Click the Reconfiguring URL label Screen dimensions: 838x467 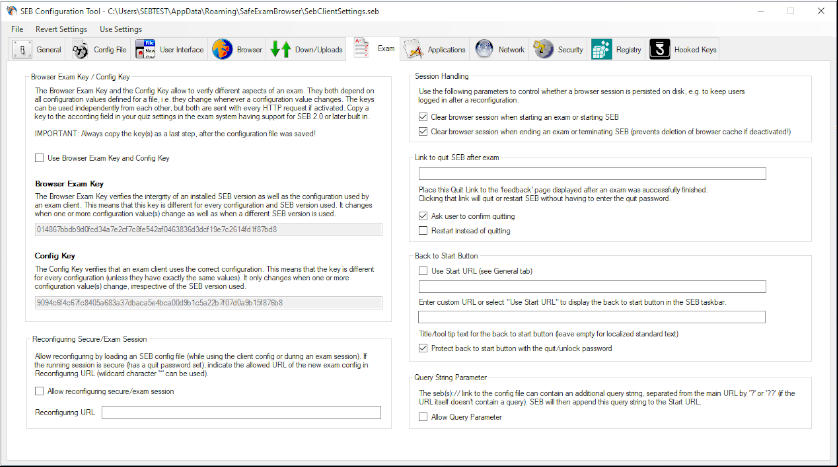[65, 412]
